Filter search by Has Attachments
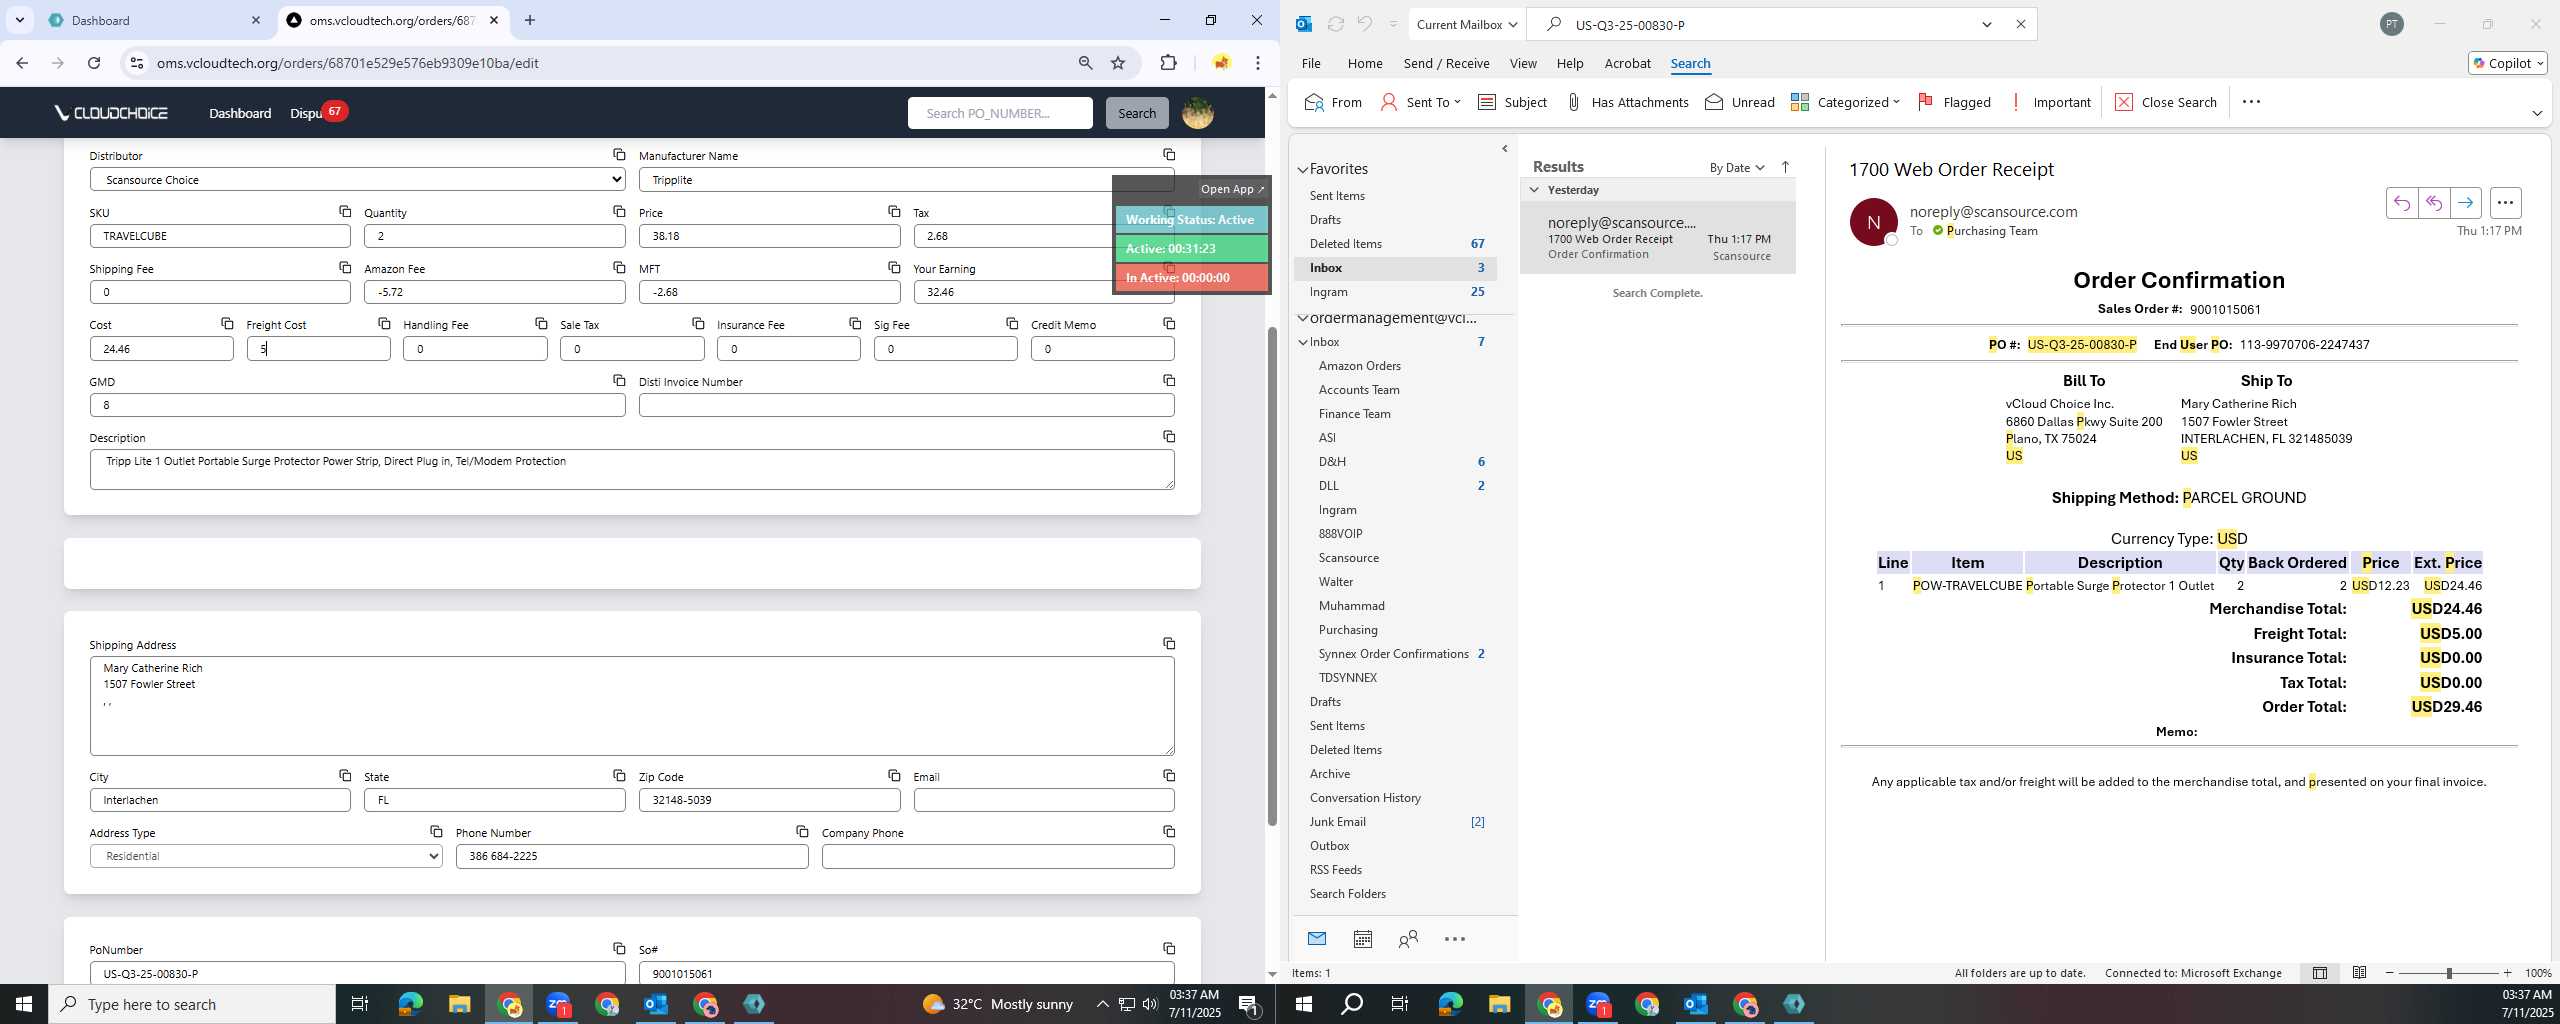This screenshot has width=2560, height=1024. (x=1626, y=102)
